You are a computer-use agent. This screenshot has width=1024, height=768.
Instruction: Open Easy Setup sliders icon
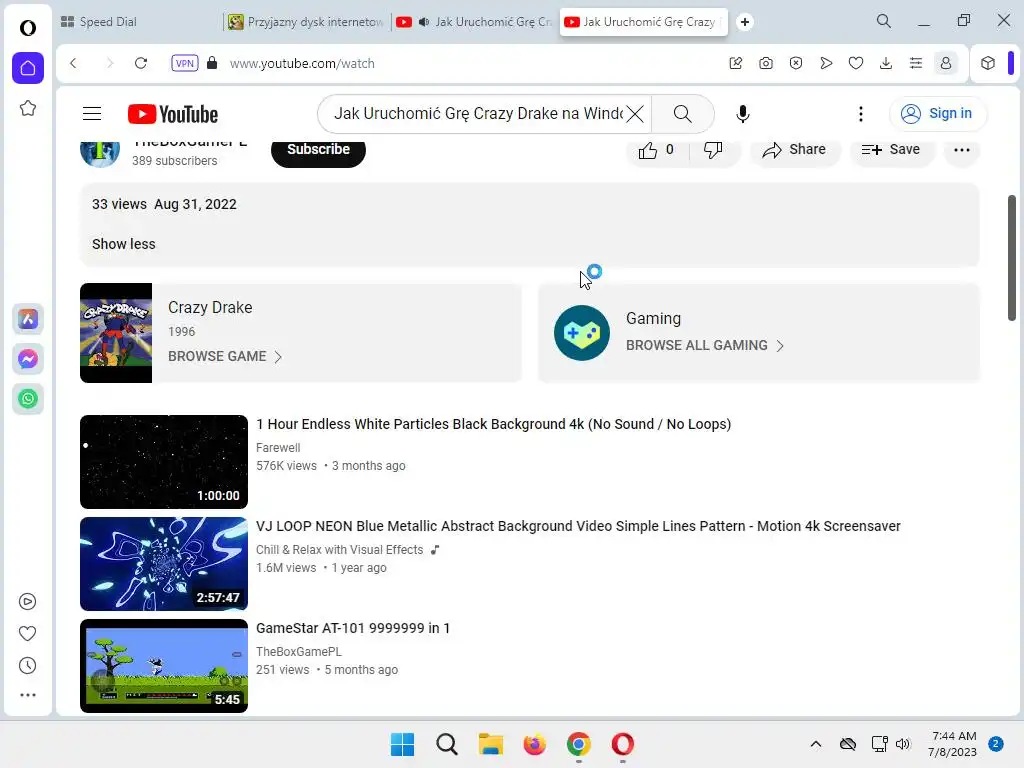tap(916, 63)
